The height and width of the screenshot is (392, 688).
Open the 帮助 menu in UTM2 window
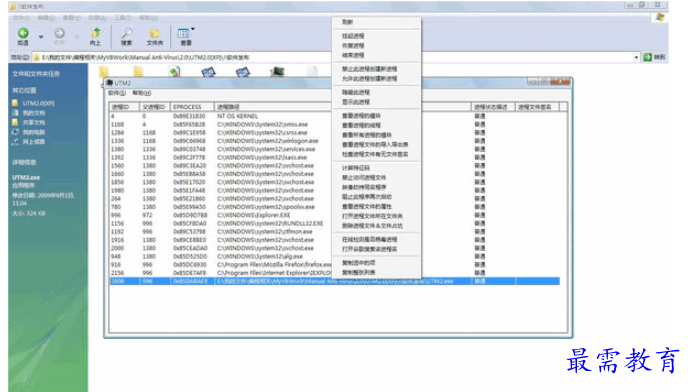pos(141,93)
